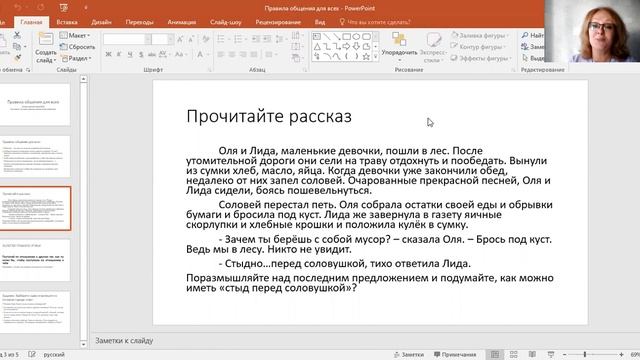This screenshot has width=640, height=360.
Task: Click Заметки к слайду notes area
Action: pos(124,340)
